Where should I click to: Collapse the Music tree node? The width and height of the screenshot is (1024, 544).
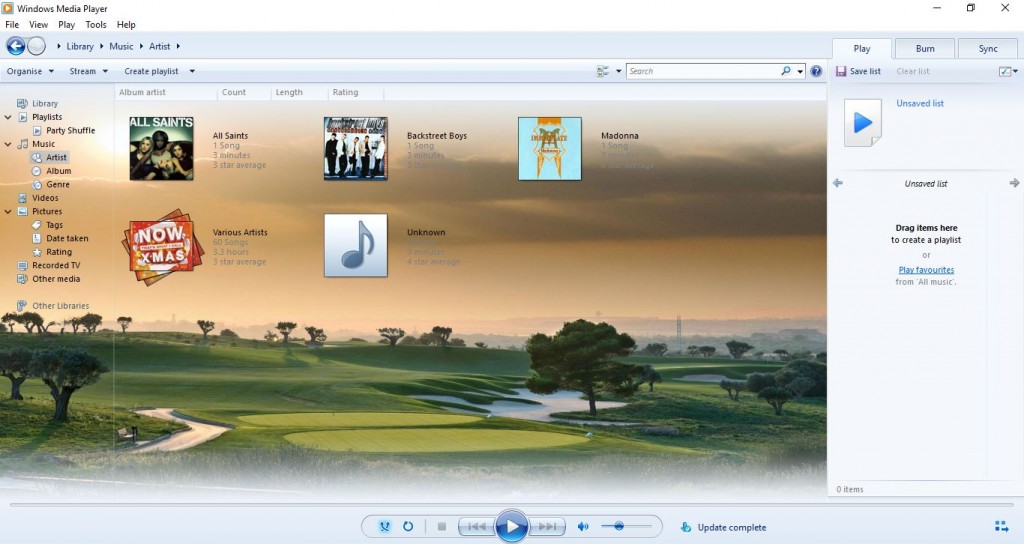click(8, 144)
